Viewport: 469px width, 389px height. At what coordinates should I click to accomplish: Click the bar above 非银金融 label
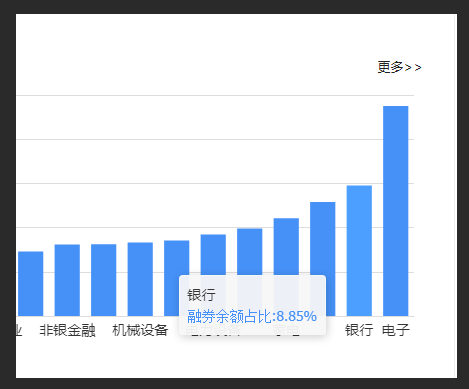coord(67,280)
